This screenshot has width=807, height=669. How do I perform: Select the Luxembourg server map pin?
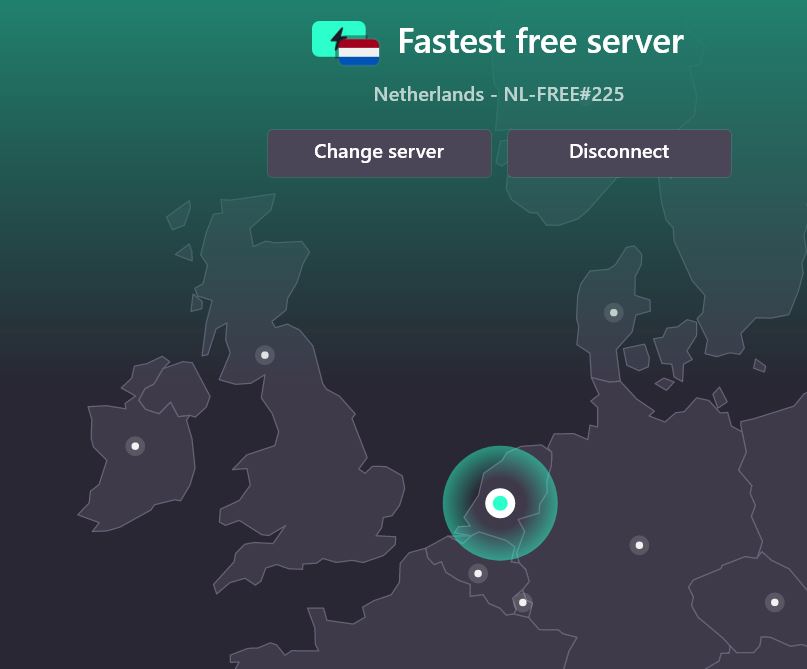click(x=523, y=602)
